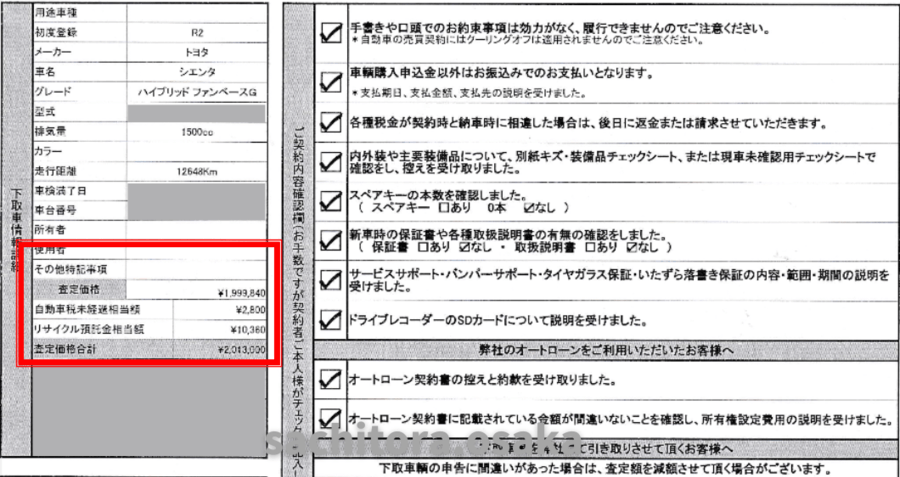Click the グレード field ハイブリッド ファンベースG
This screenshot has height=477, width=900.
click(x=197, y=92)
